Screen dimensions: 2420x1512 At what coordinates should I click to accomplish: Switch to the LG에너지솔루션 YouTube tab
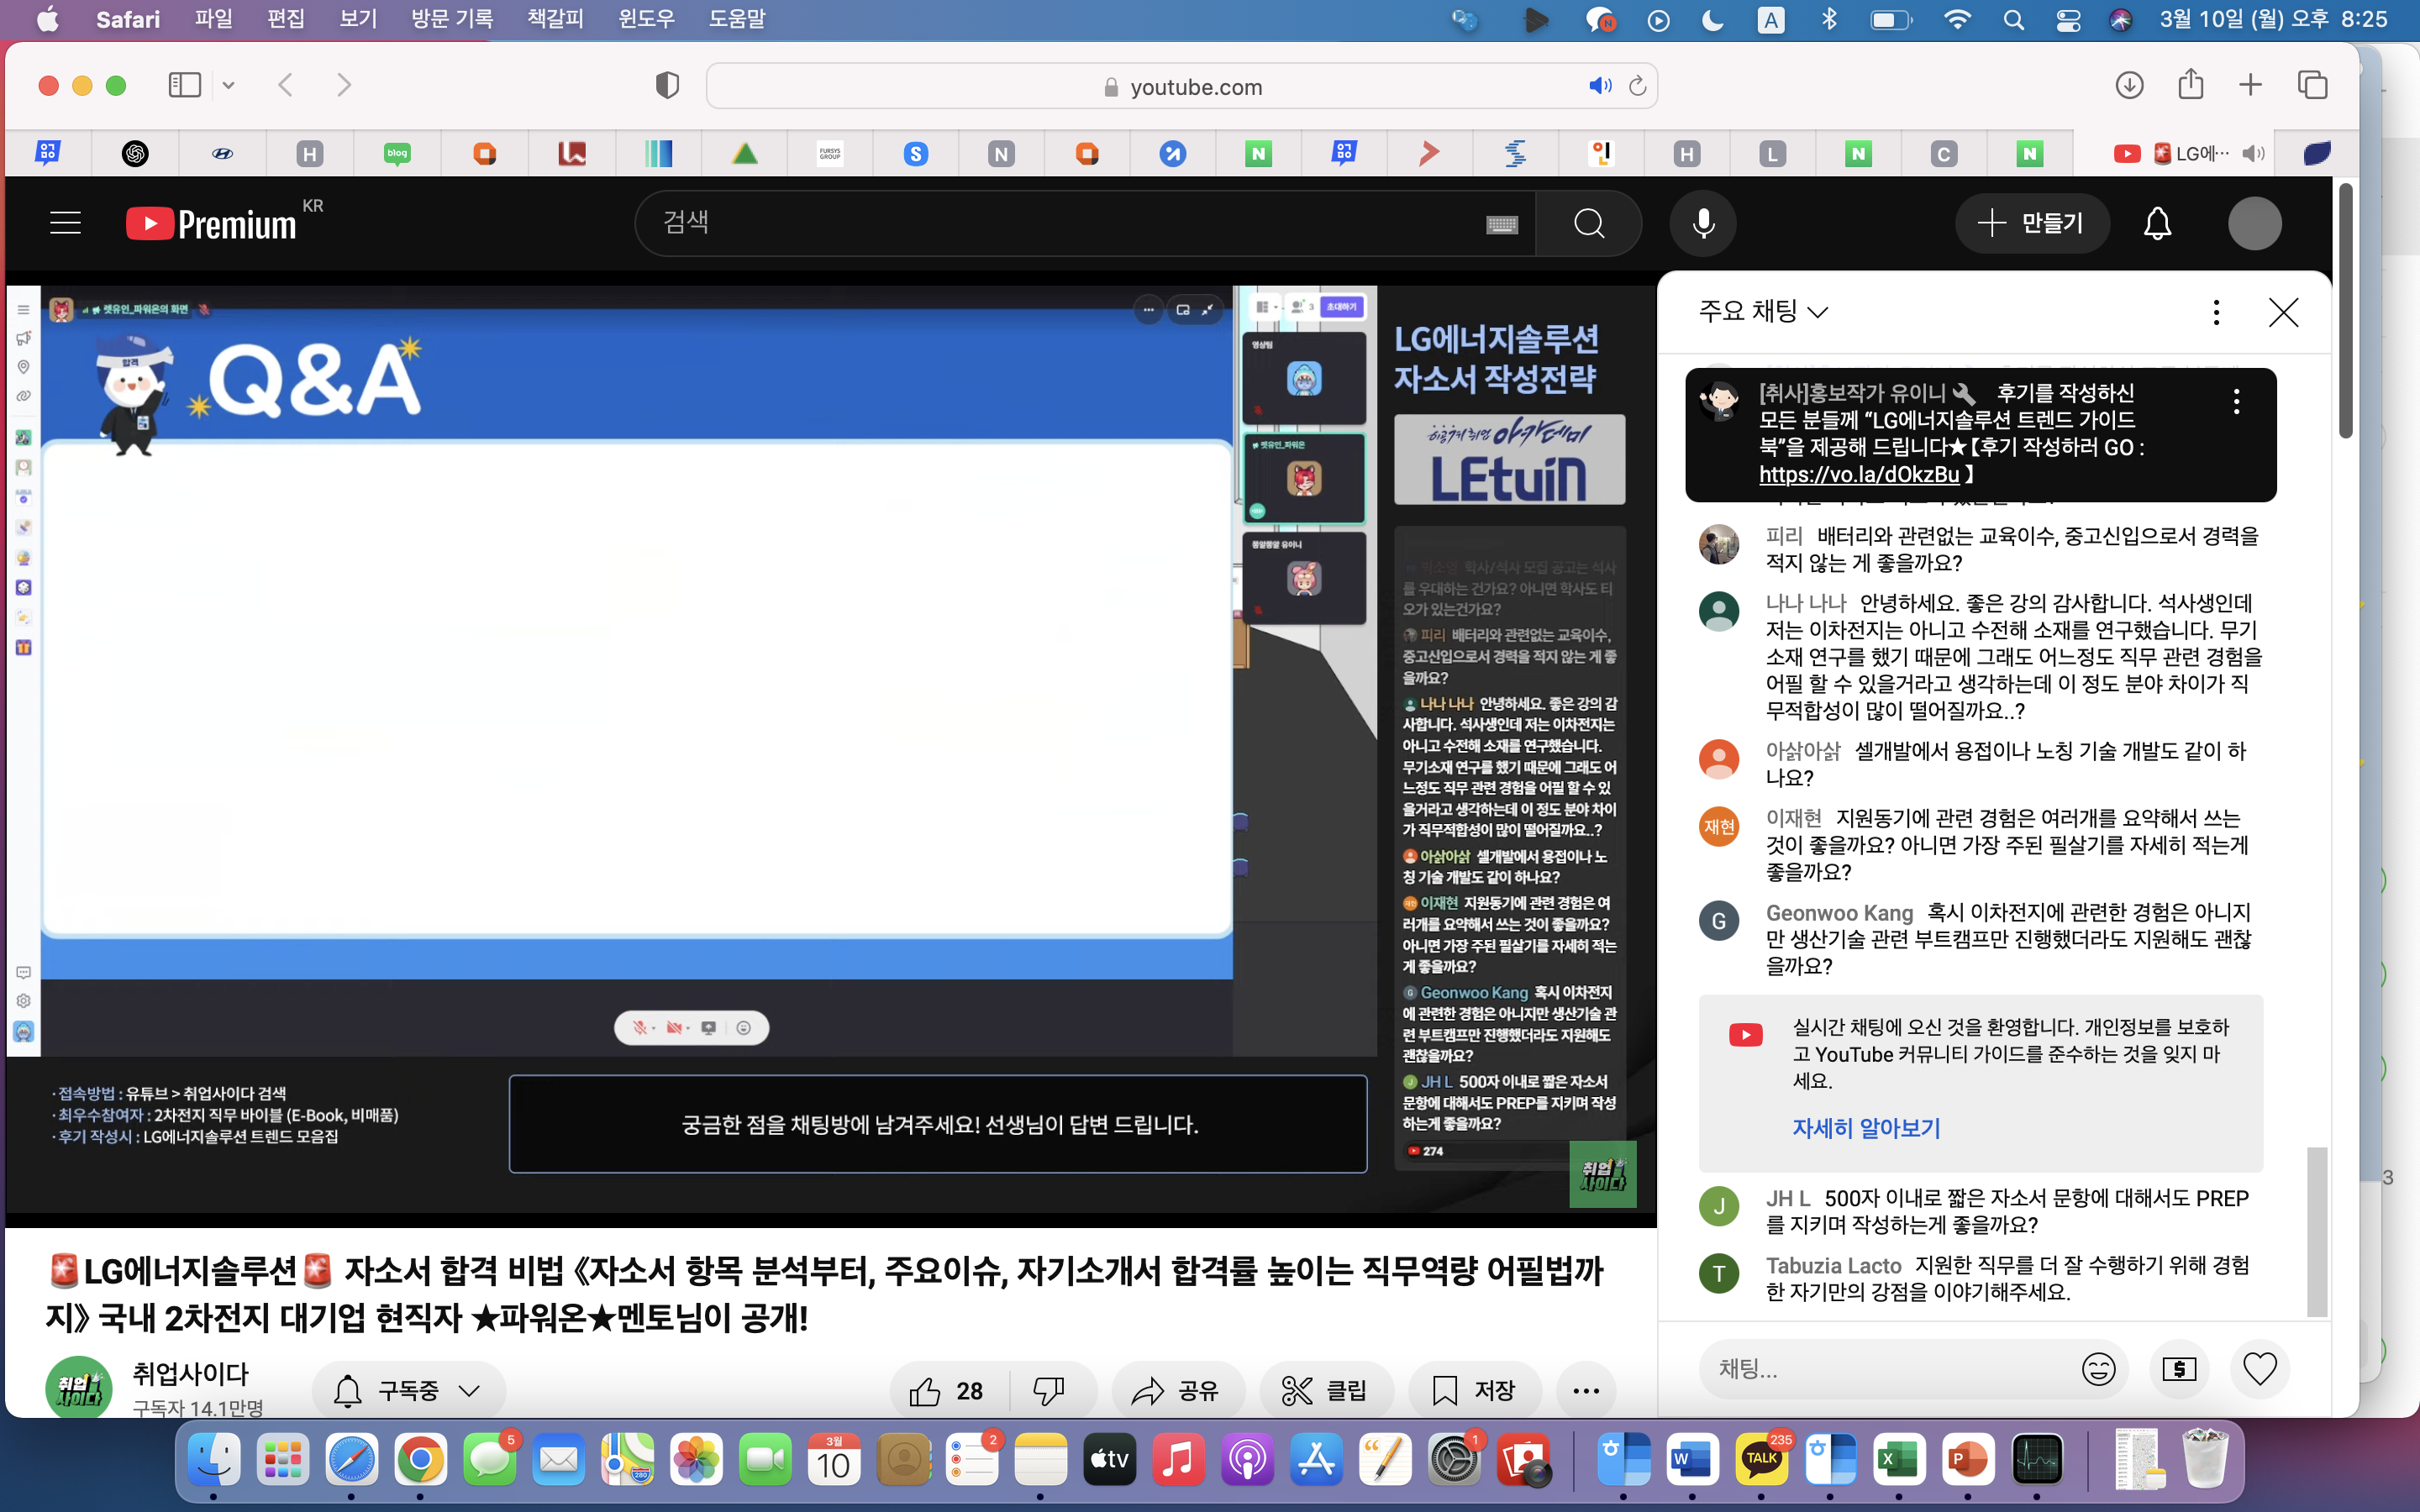(x=2185, y=153)
